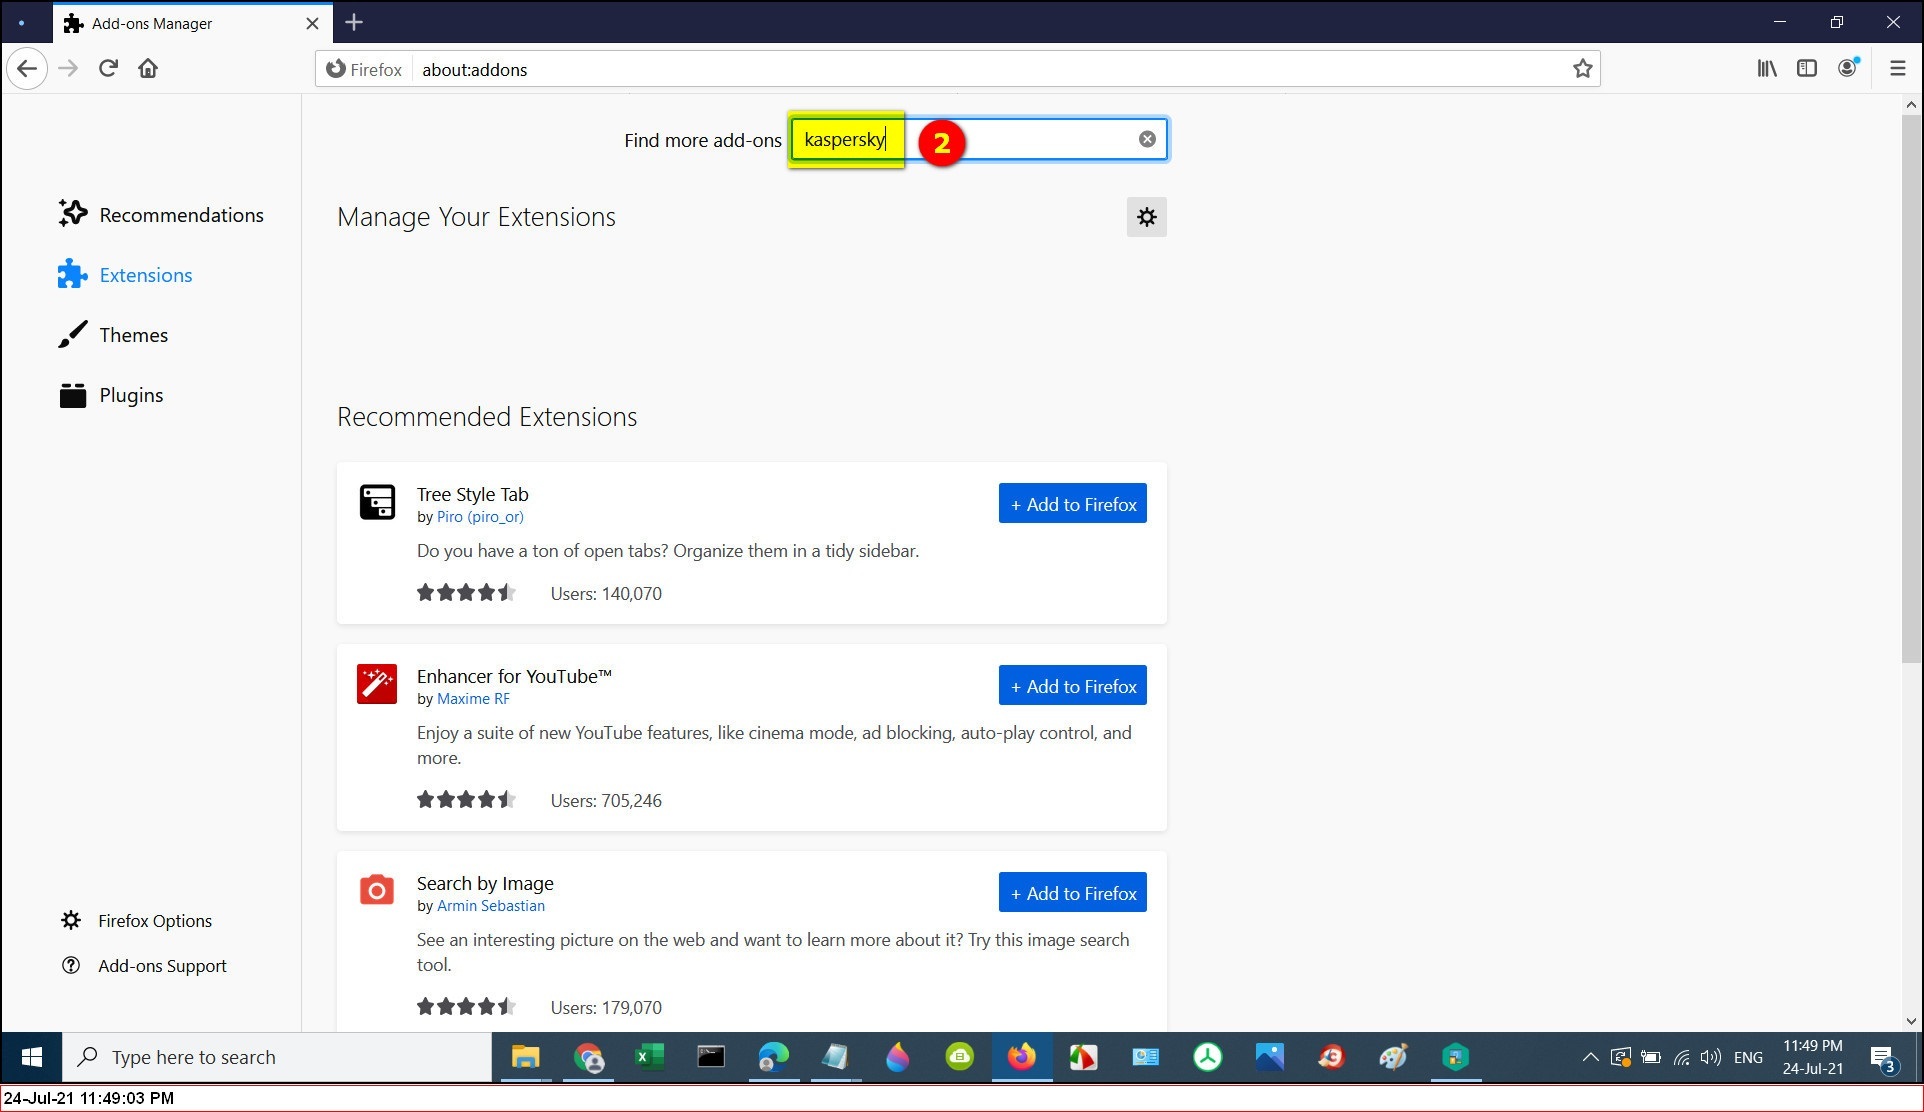Add Enhancer for YouTube to Firefox
The width and height of the screenshot is (1924, 1112).
coord(1072,686)
